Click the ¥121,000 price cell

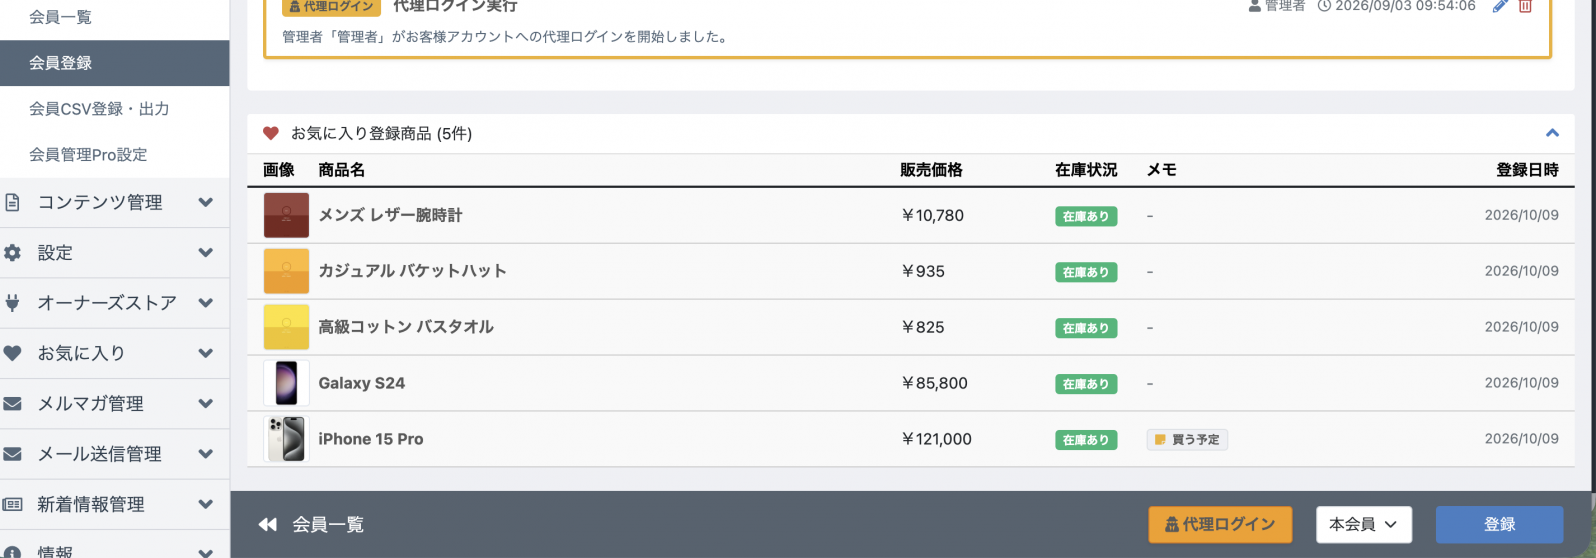[x=937, y=439]
